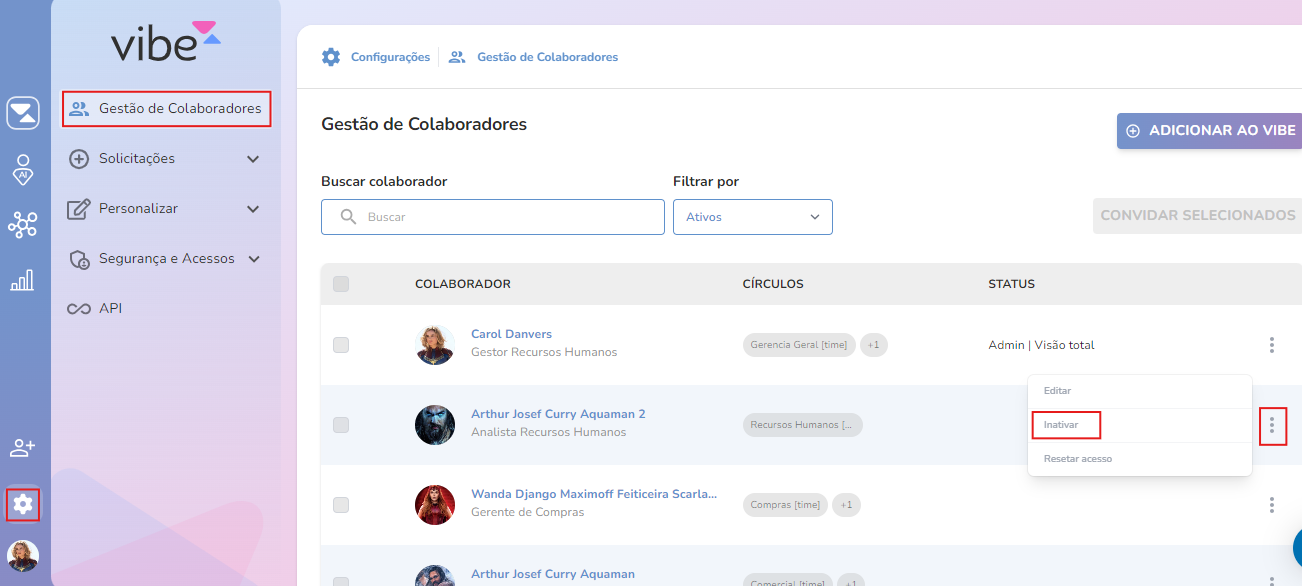
Task: Open the settings gear in left rail
Action: 23,505
